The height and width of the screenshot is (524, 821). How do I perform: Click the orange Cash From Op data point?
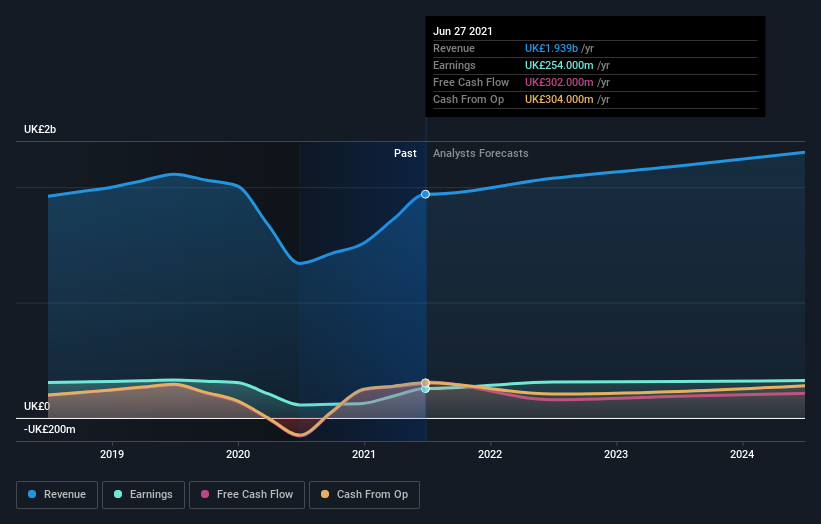pos(425,383)
